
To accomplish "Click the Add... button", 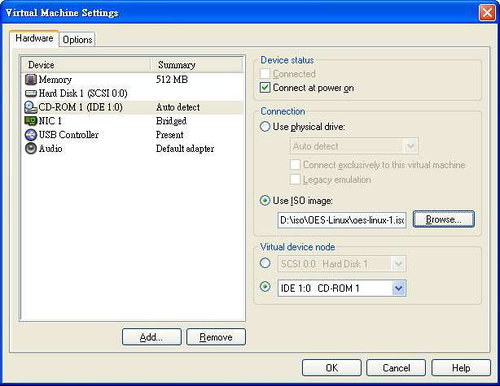I will coord(152,337).
